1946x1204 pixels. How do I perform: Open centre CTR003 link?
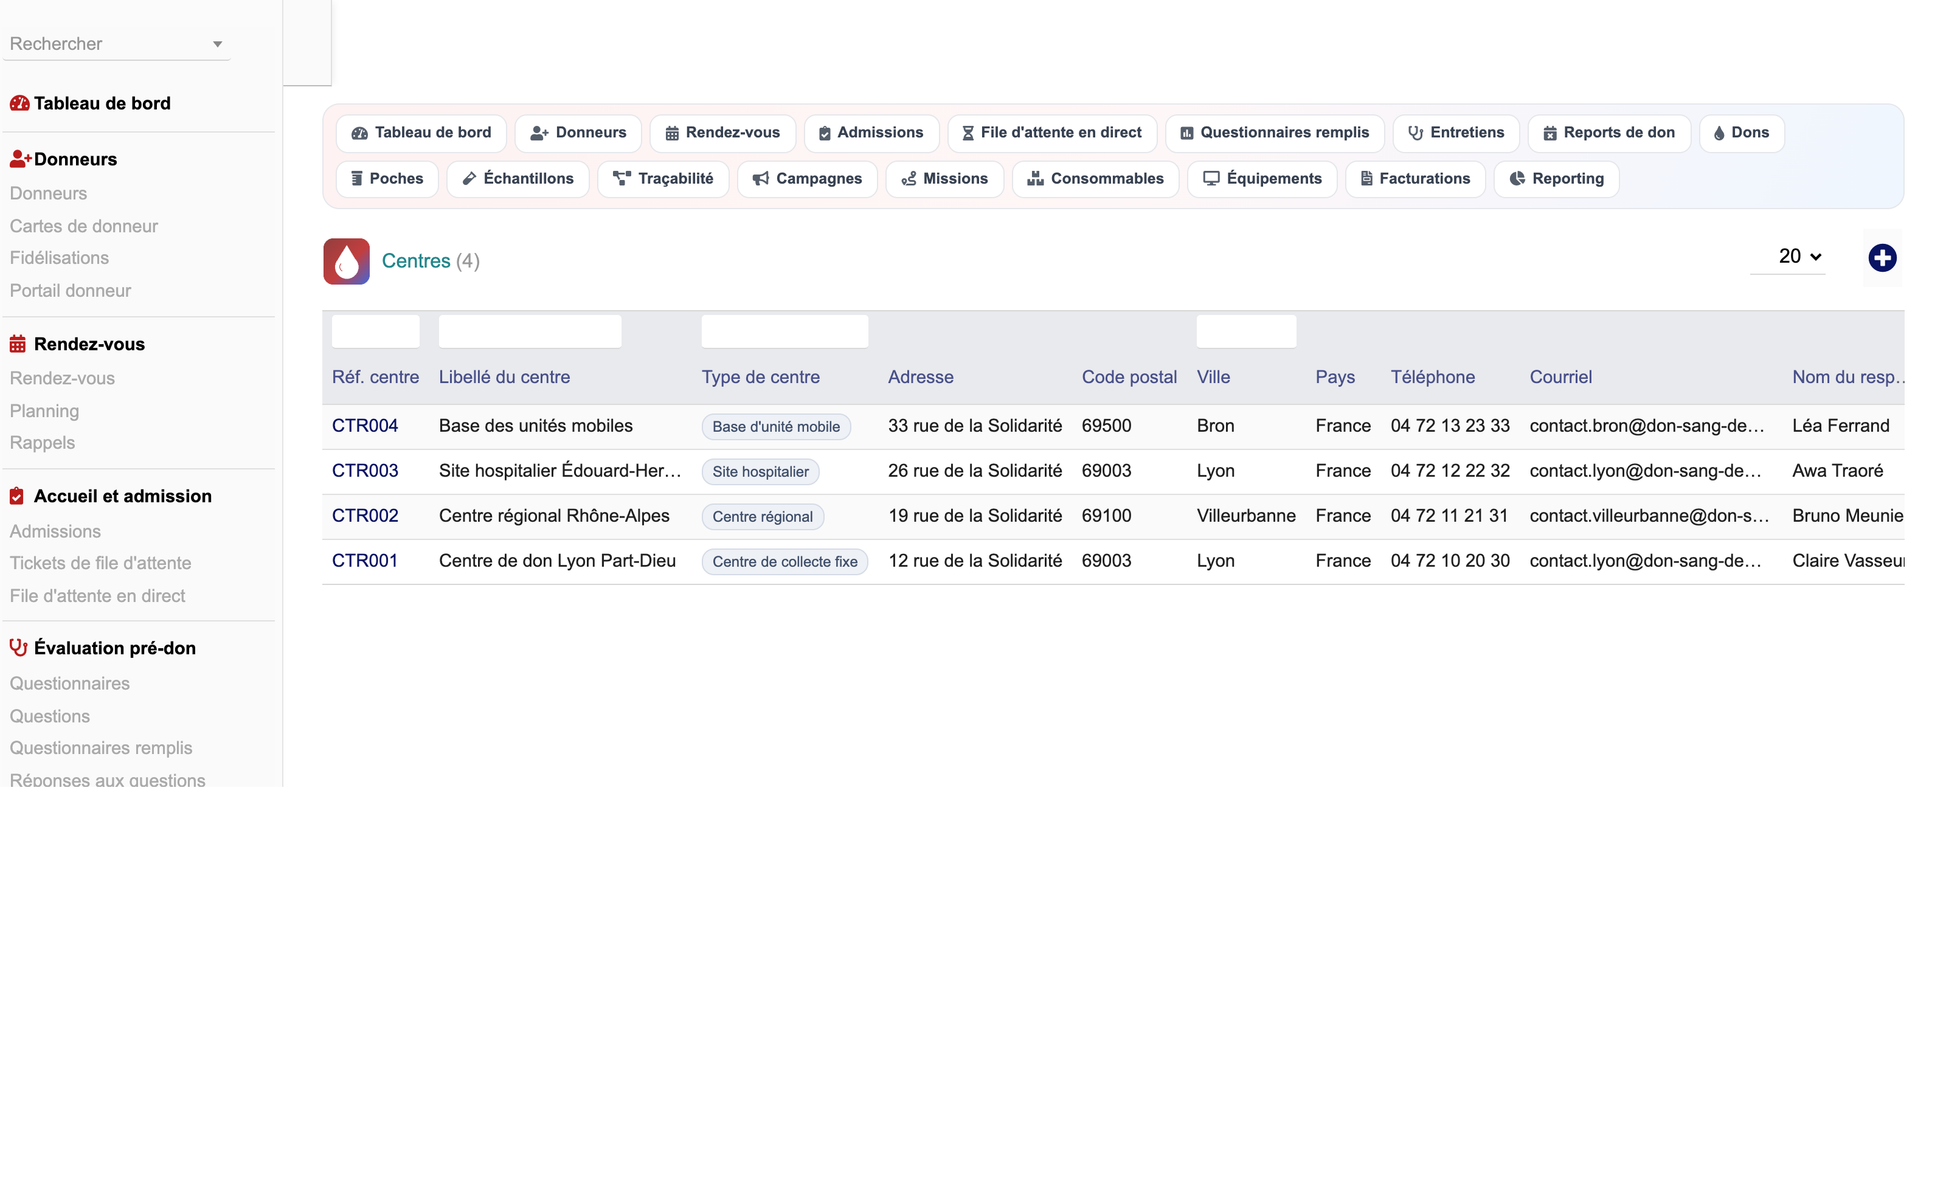pos(365,471)
